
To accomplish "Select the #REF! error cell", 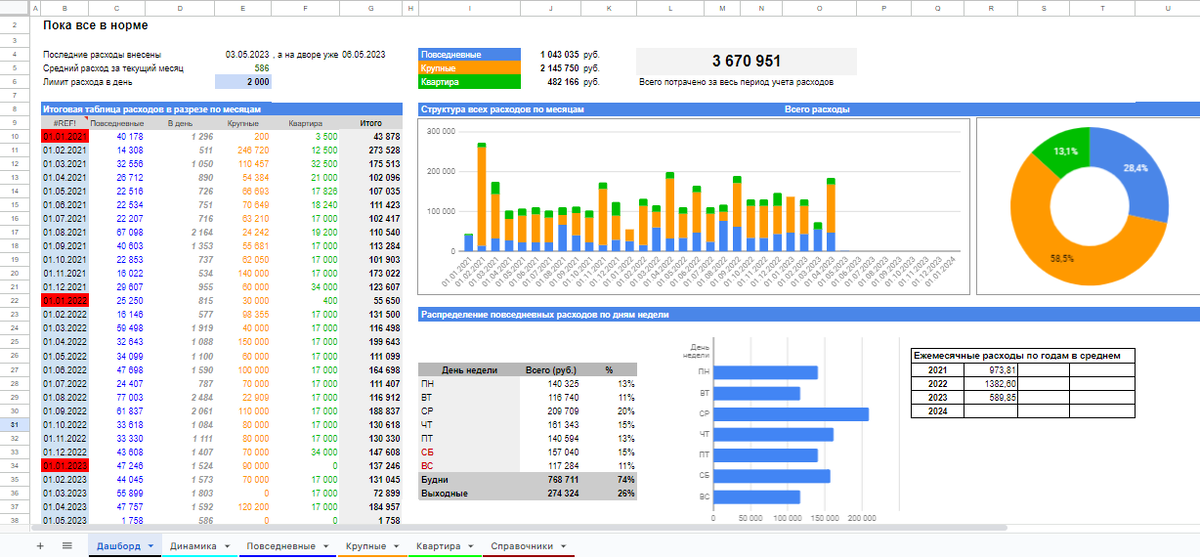I will coord(65,123).
